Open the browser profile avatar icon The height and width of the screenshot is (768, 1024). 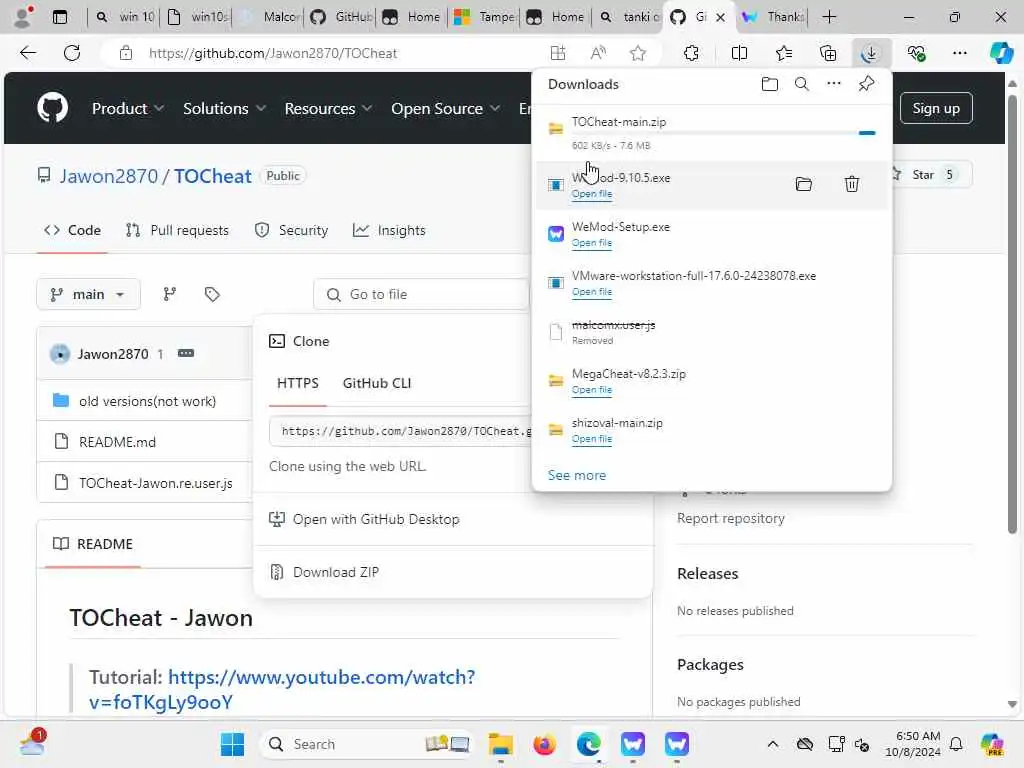(23, 17)
